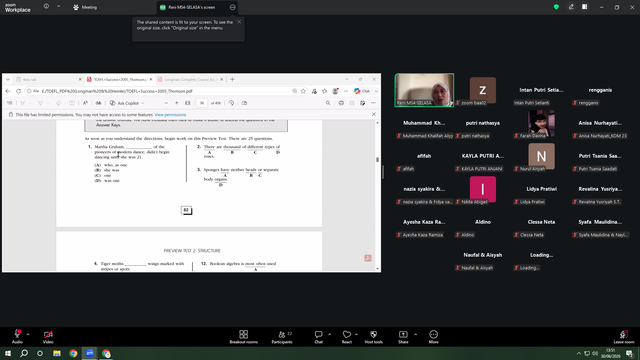Screen dimensions: 640x360
Task: Open Host tools
Action: (x=373, y=337)
